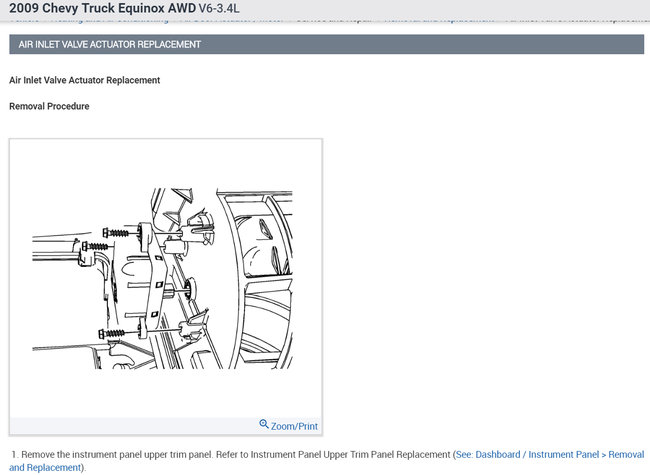The height and width of the screenshot is (475, 650).
Task: Click the 'and Replacement' link continuation
Action: [45, 468]
